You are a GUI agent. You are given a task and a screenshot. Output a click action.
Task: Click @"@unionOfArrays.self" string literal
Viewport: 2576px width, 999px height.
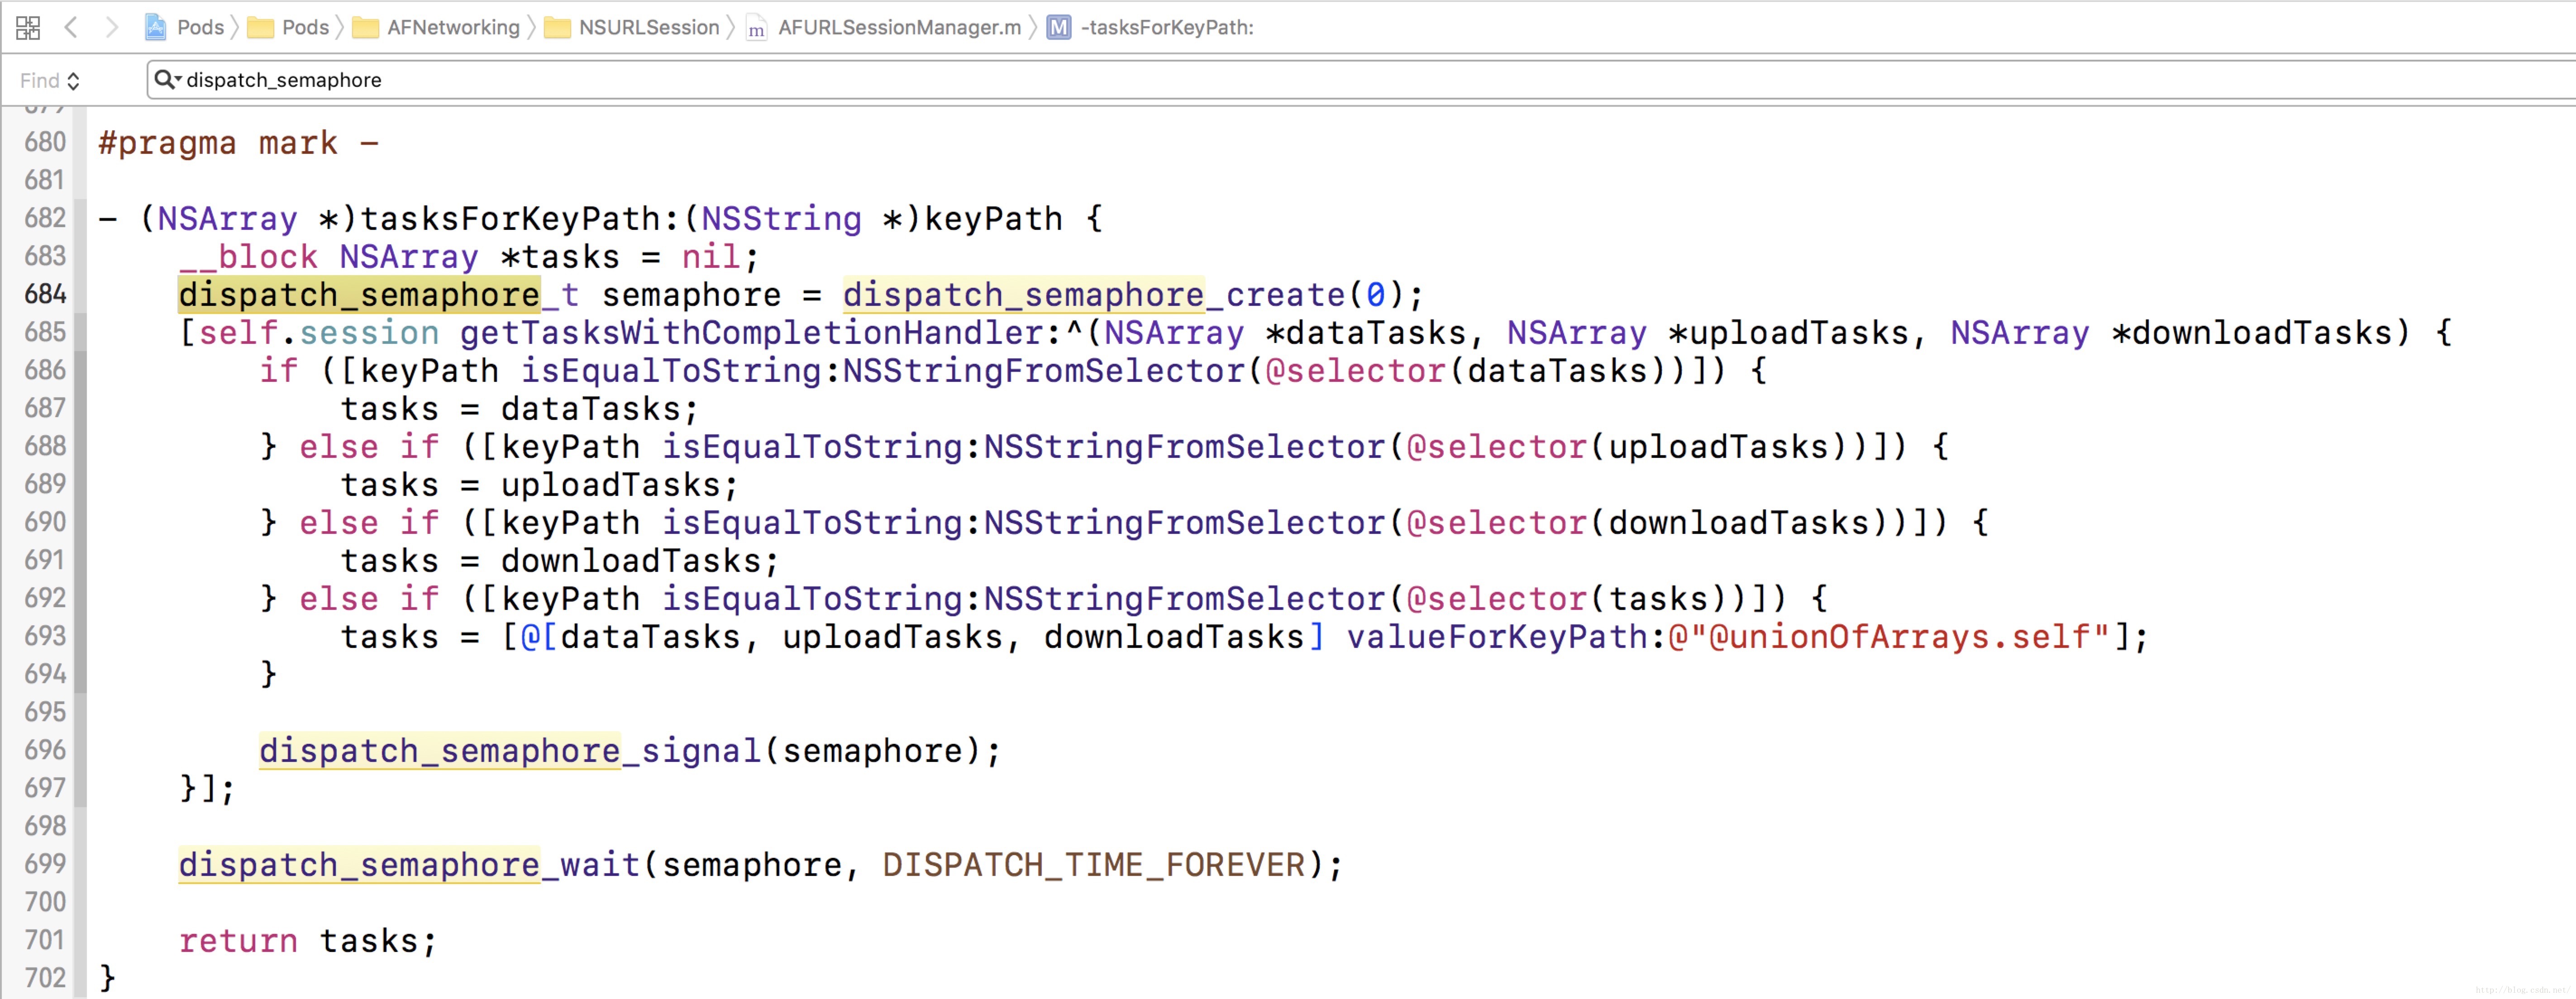tap(1889, 637)
